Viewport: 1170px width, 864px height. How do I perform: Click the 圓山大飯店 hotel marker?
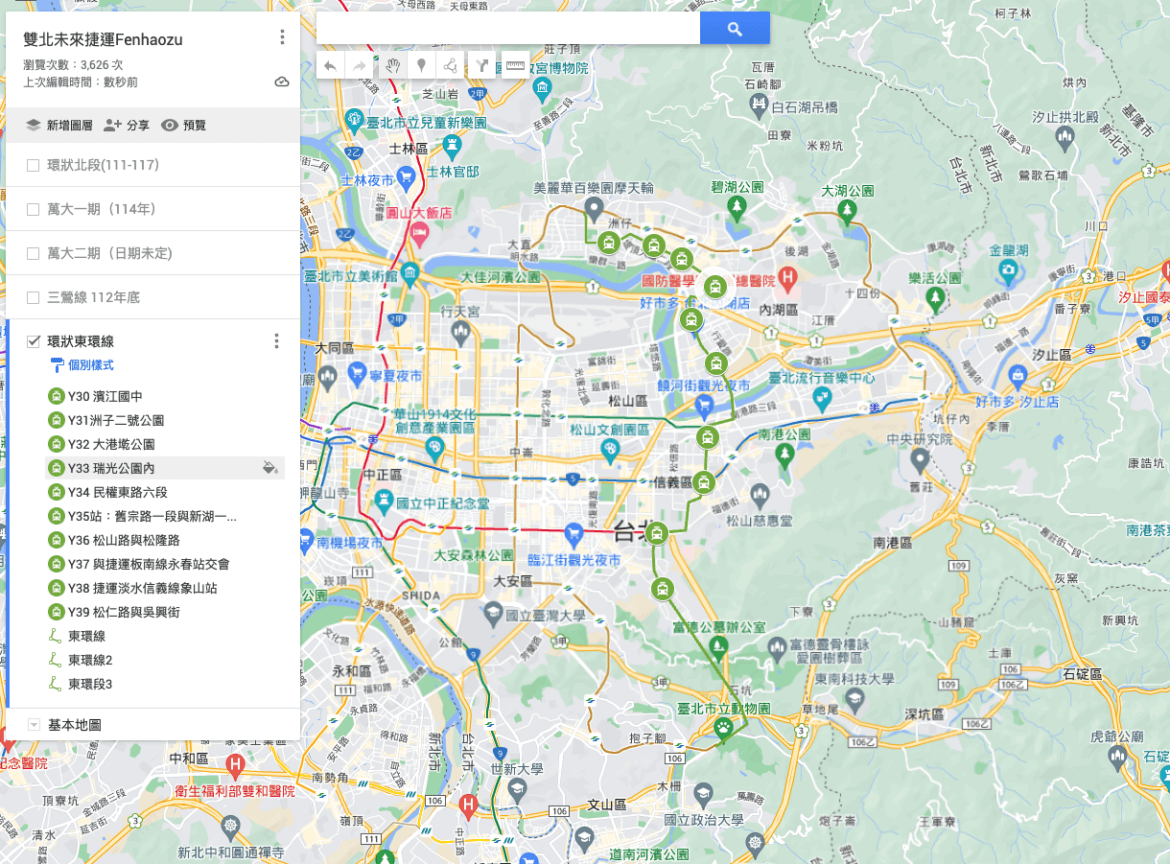point(420,234)
